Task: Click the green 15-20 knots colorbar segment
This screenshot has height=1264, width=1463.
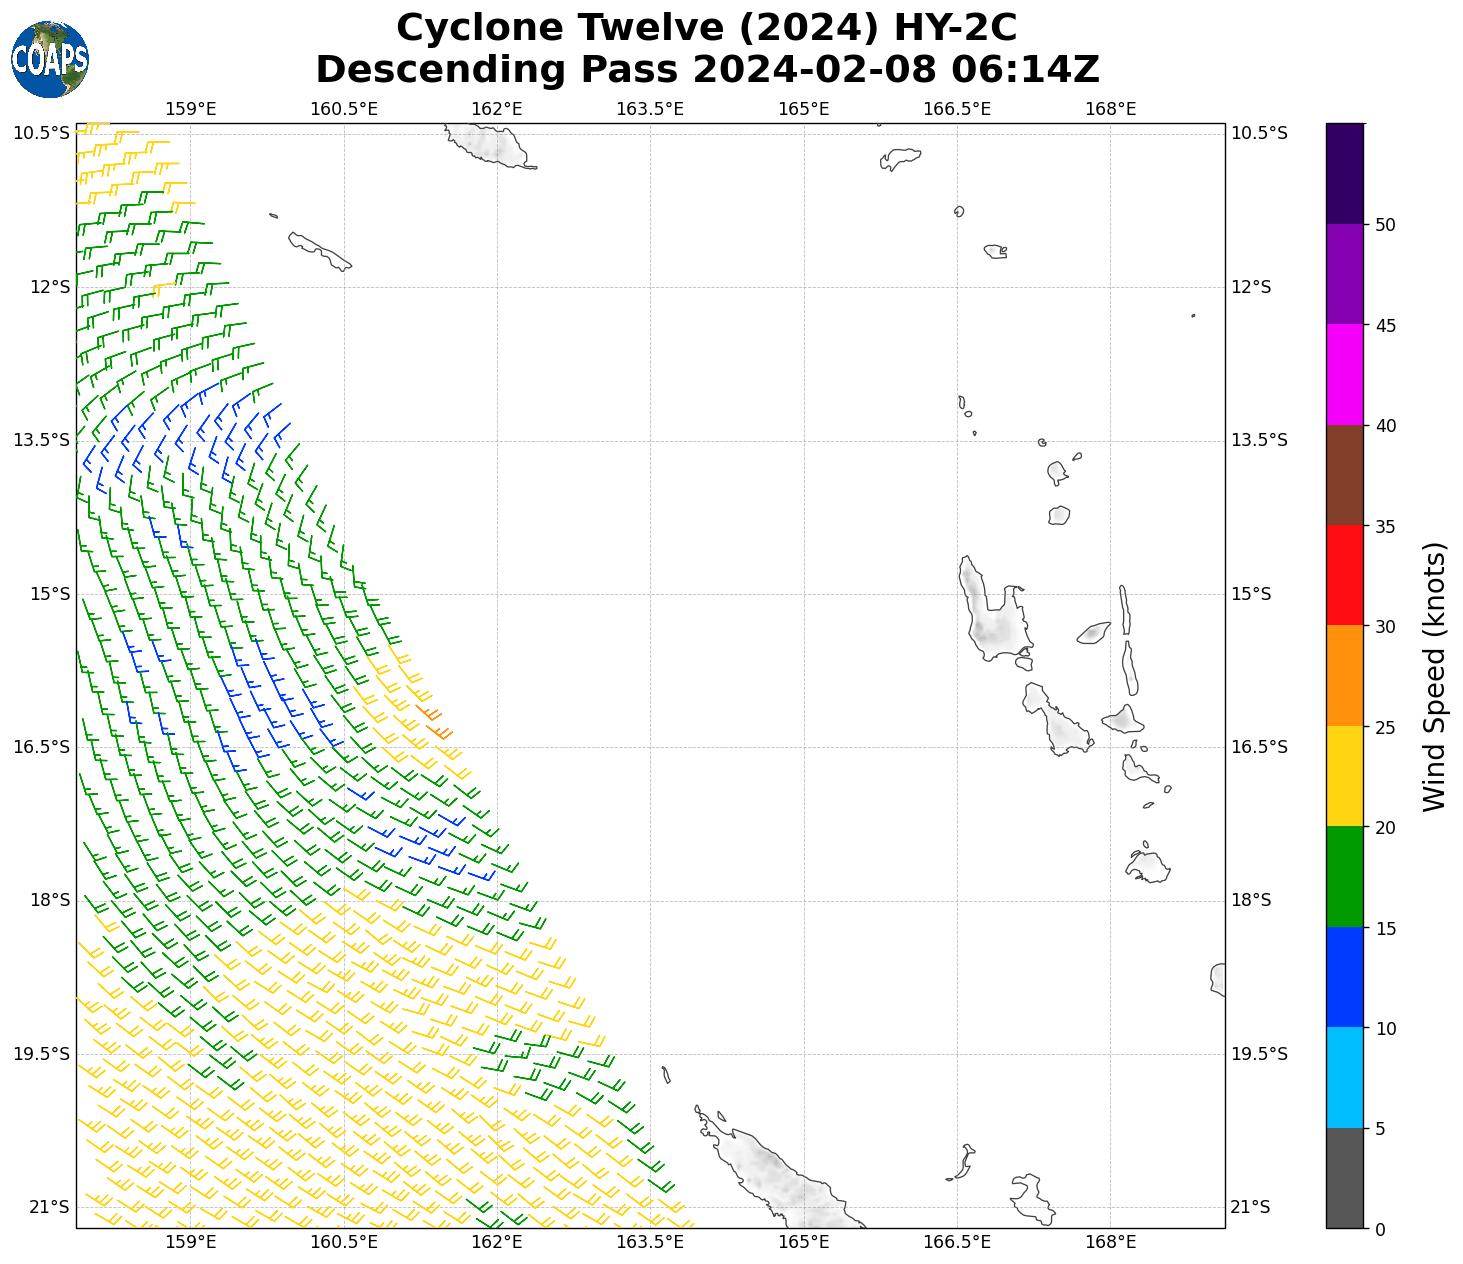Action: (x=1344, y=876)
